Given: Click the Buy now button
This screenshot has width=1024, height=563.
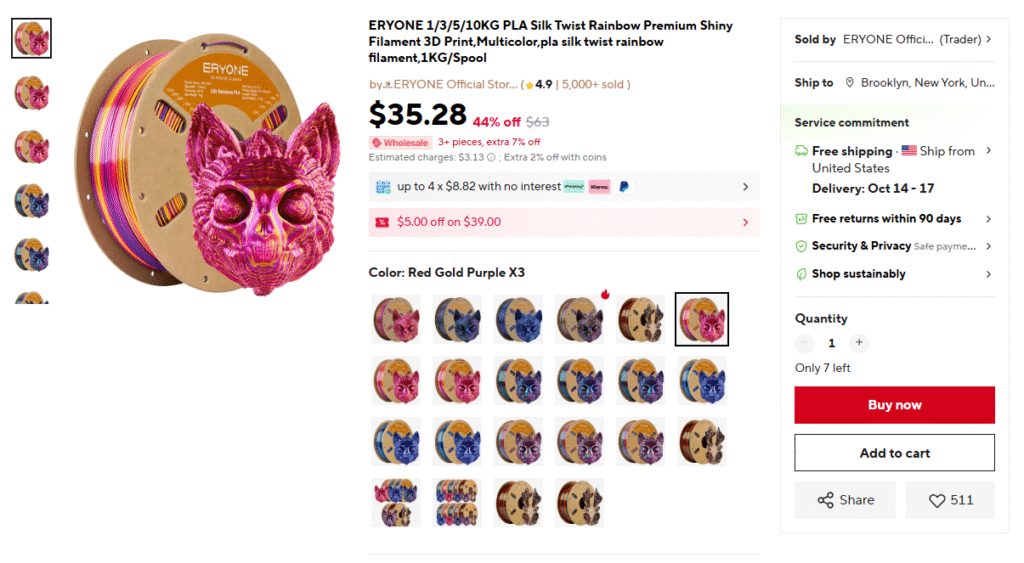Looking at the screenshot, I should (894, 405).
